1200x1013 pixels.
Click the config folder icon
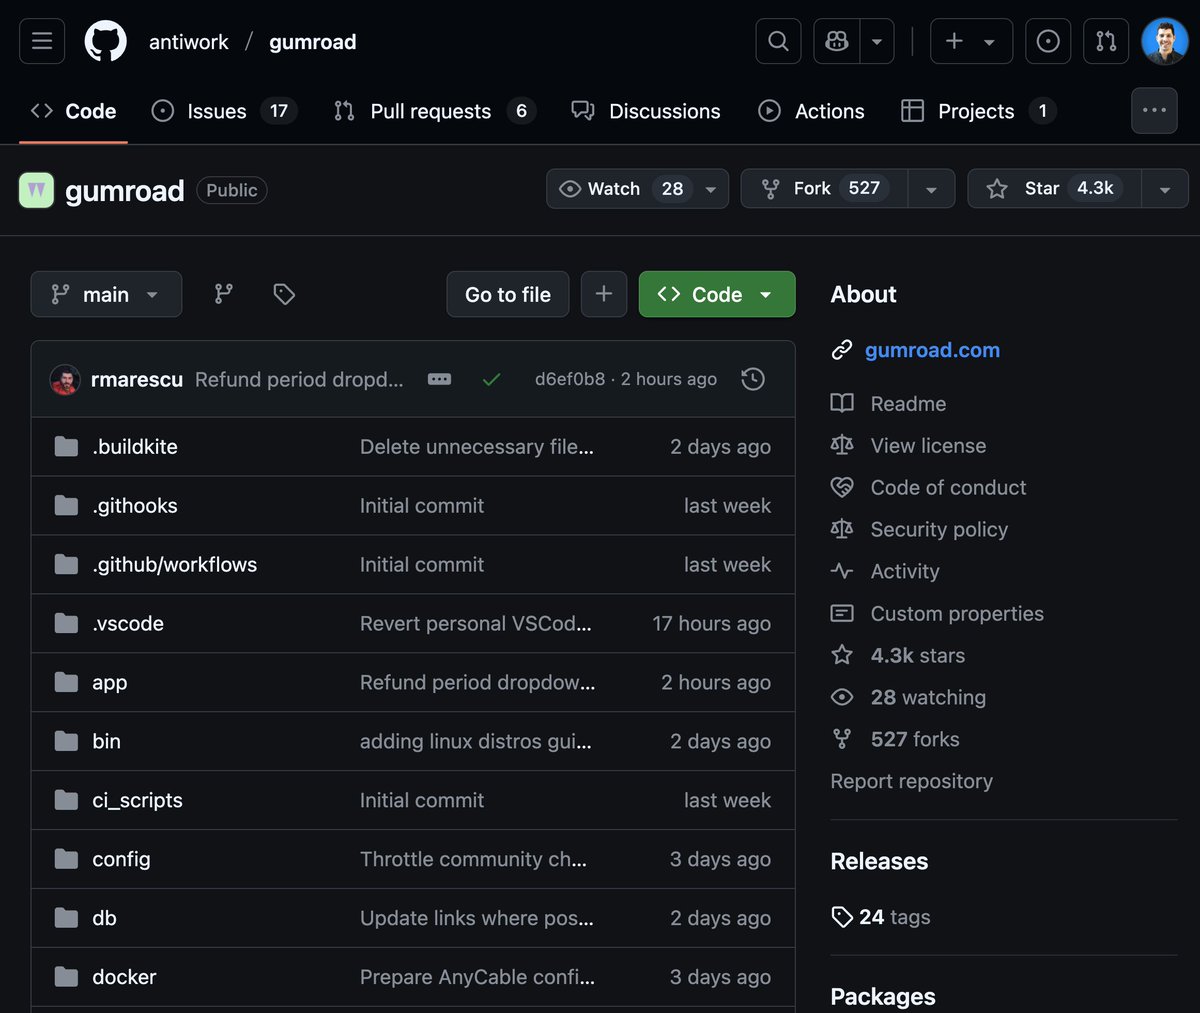point(66,859)
